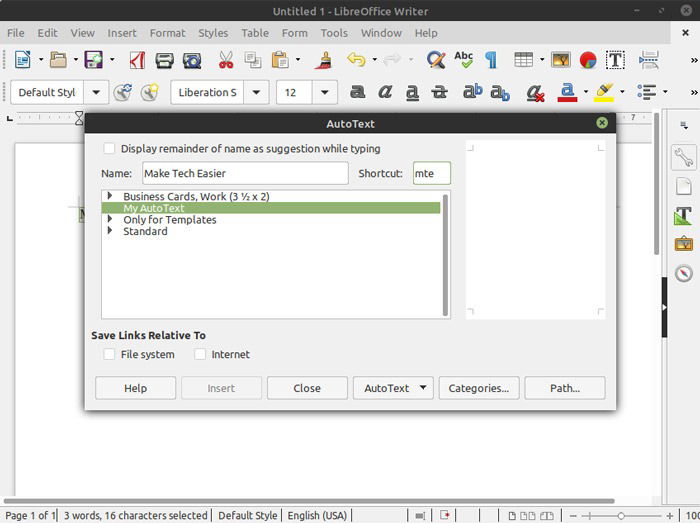Click the Update Style icon
The height and width of the screenshot is (523, 700).
pos(122,92)
